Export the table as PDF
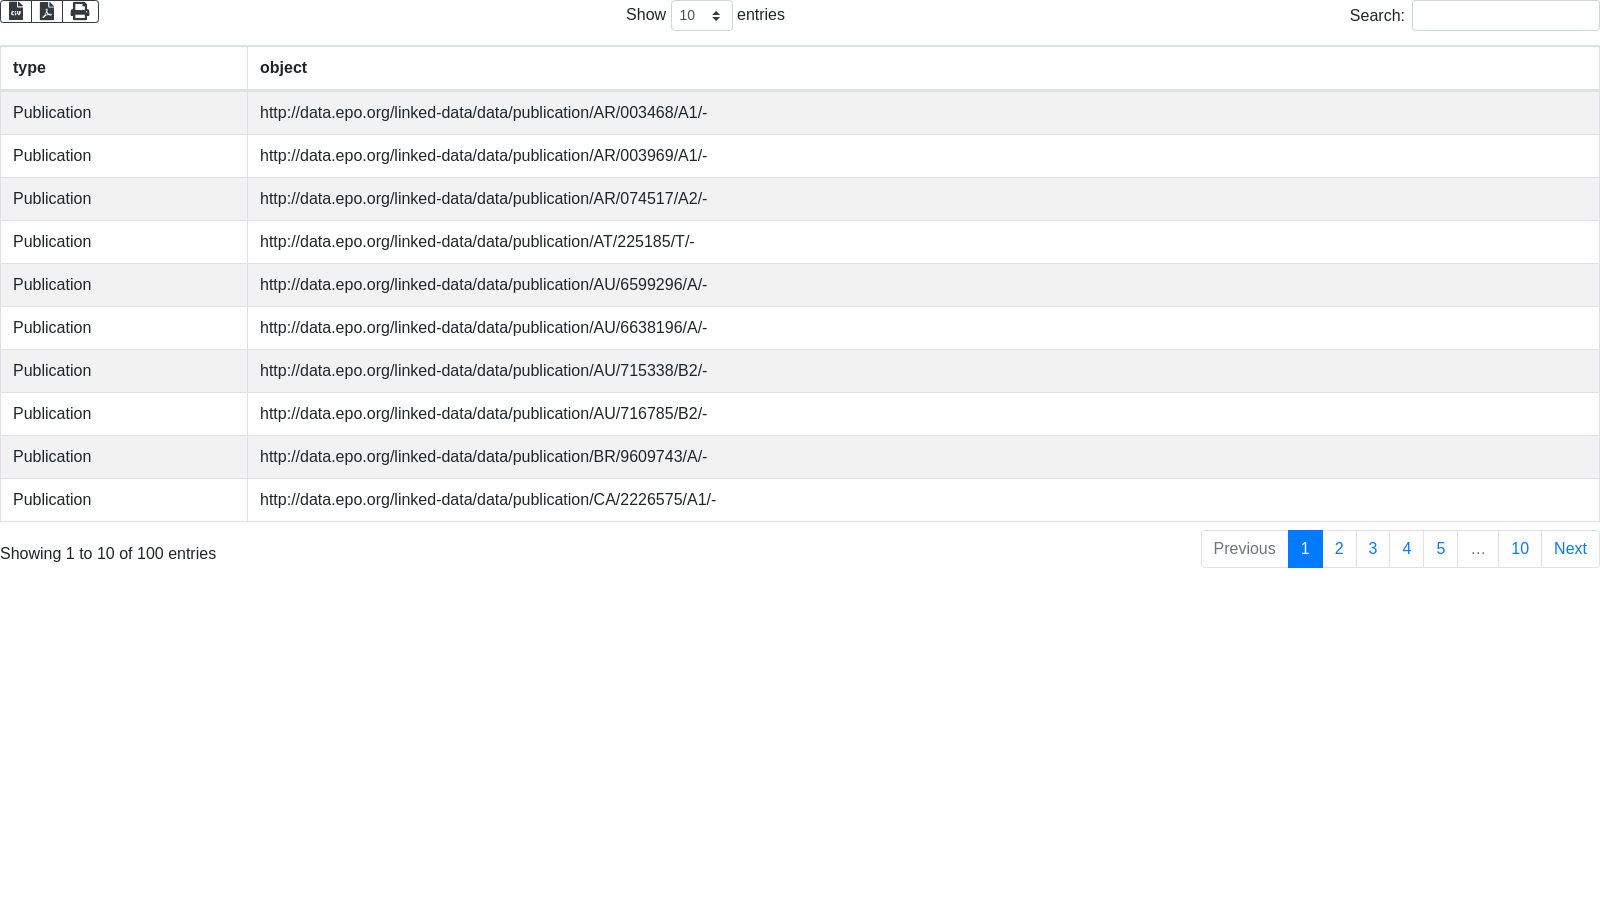 pyautogui.click(x=47, y=12)
